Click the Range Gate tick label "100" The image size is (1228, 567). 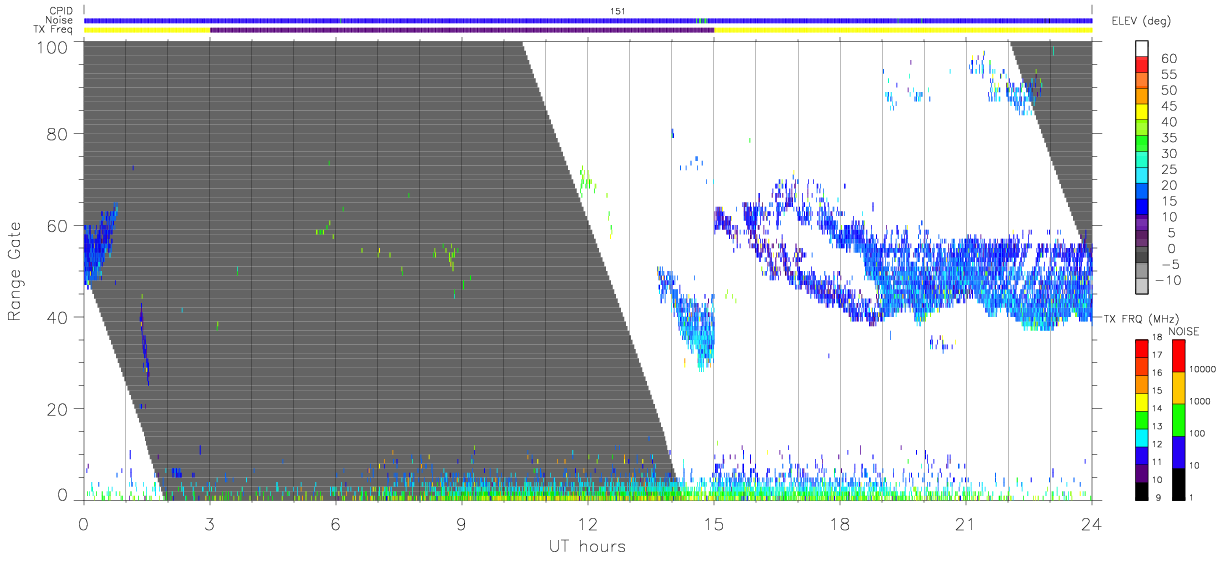click(x=53, y=47)
